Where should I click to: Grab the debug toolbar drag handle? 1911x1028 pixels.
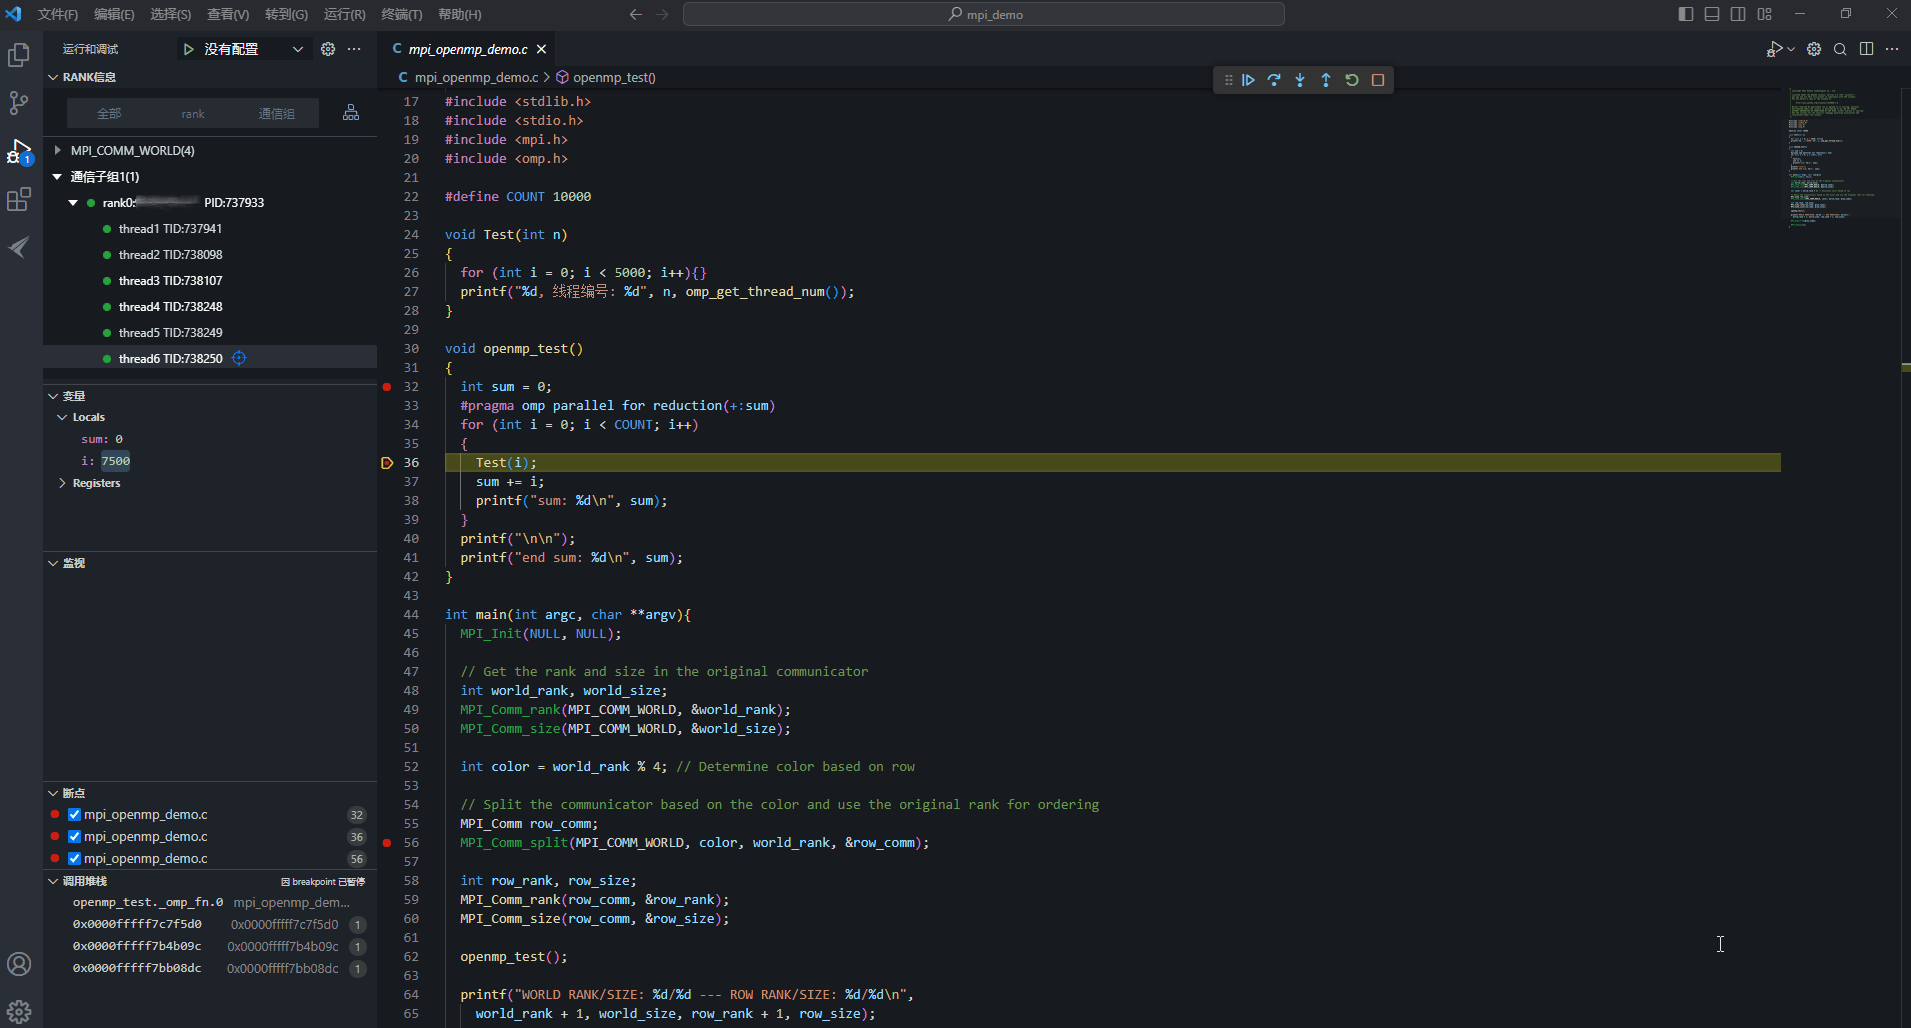[x=1228, y=80]
